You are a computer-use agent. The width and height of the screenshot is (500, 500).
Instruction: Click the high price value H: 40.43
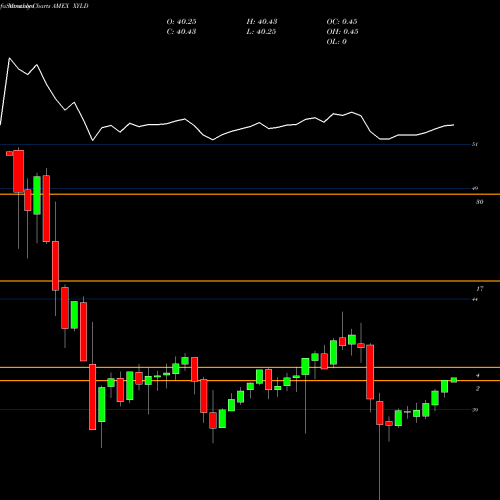tap(262, 22)
